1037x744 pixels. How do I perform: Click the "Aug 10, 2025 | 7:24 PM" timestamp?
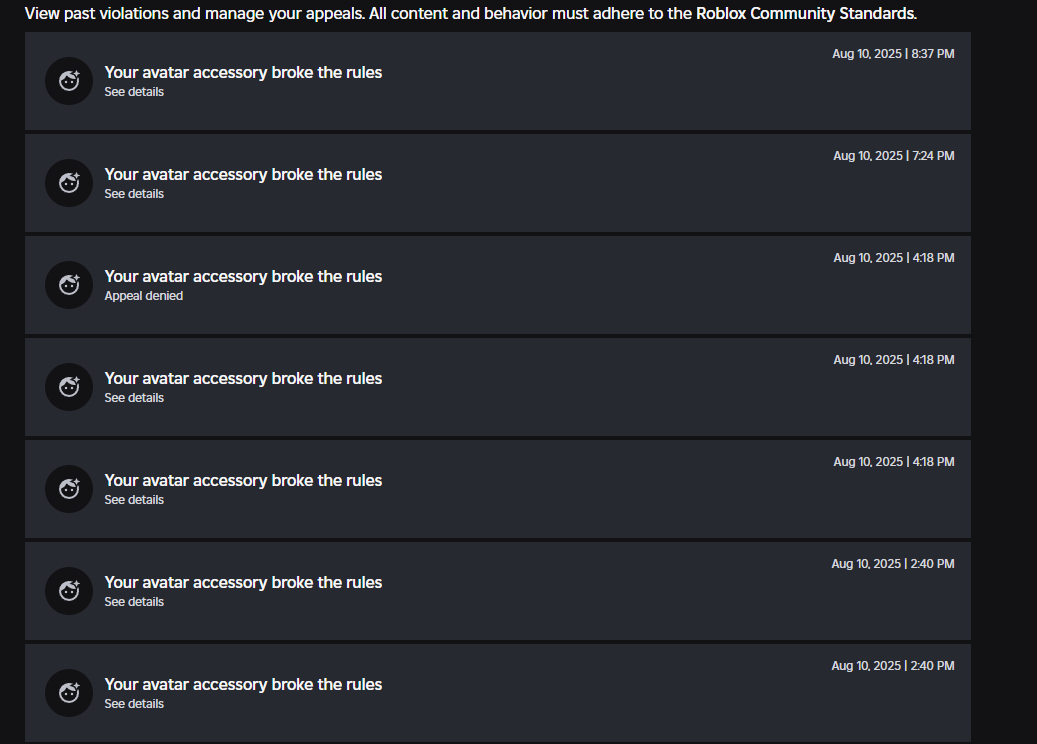point(893,156)
